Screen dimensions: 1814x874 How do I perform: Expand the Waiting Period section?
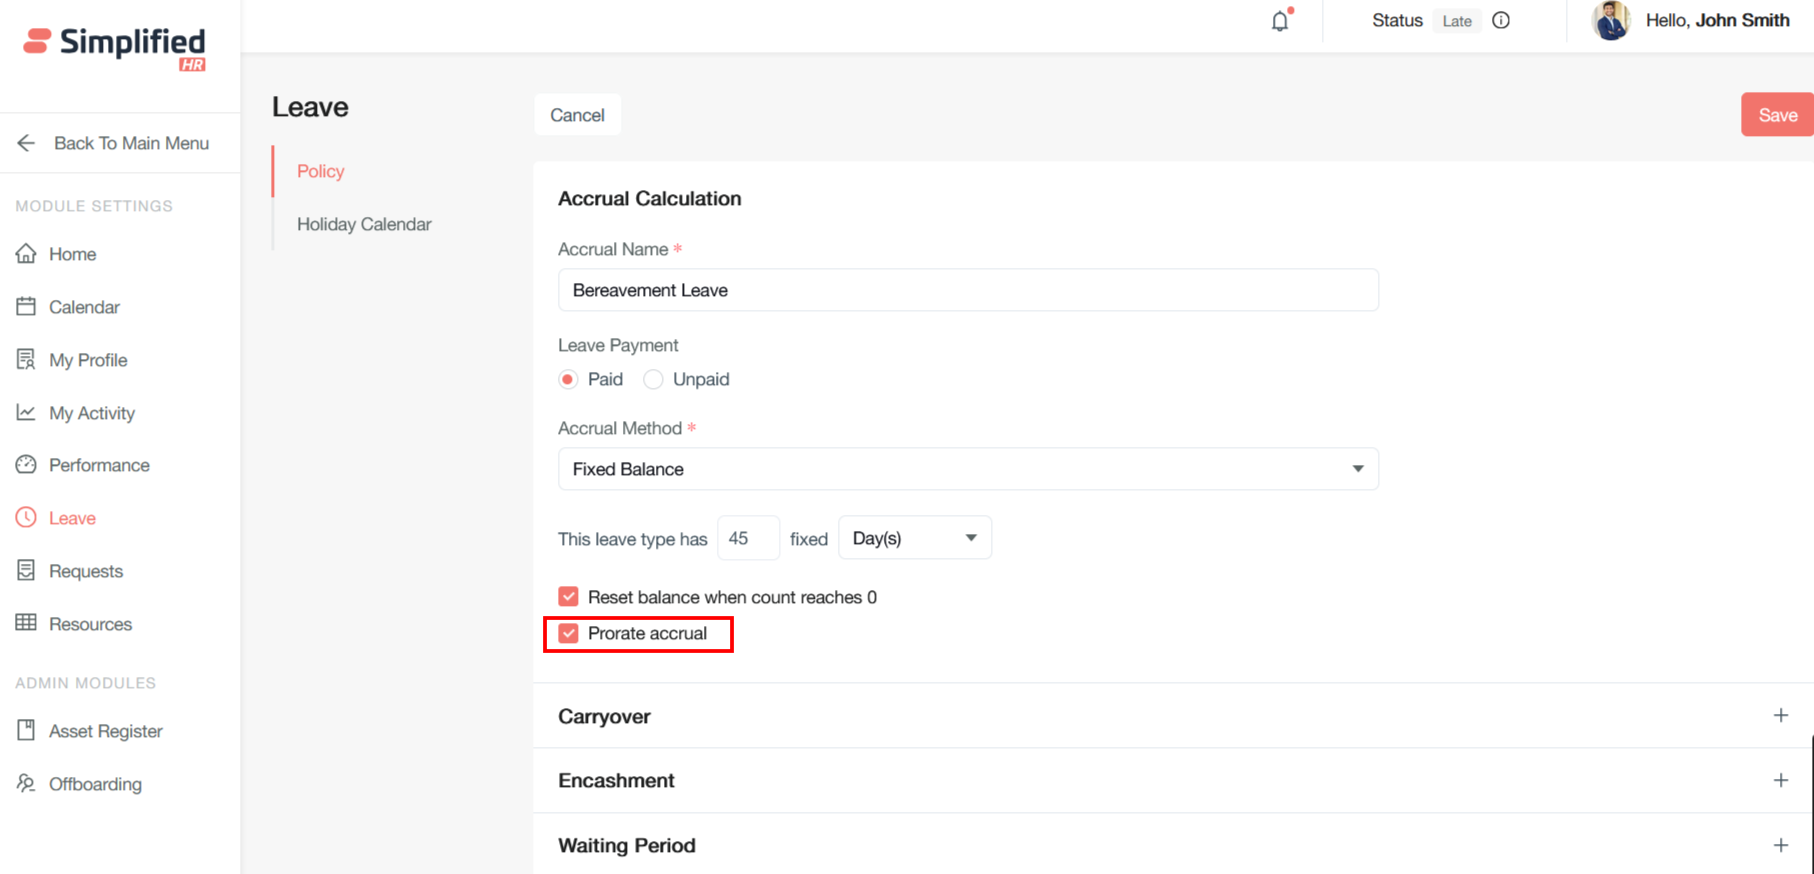(x=1780, y=845)
